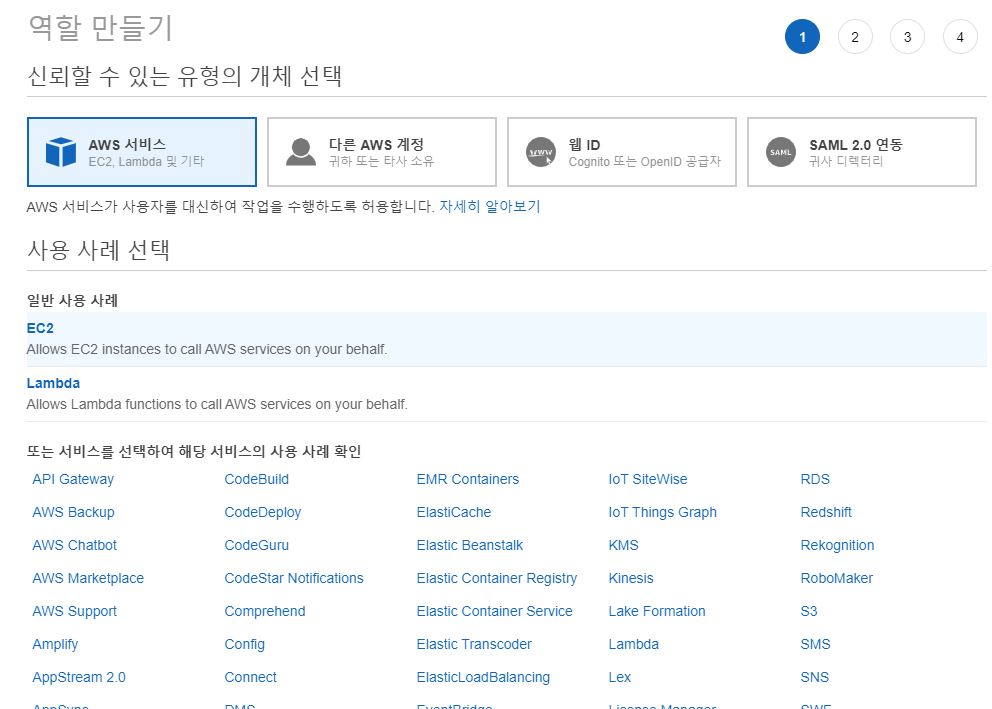Choose RoboMaker service
992x709 pixels.
point(836,578)
